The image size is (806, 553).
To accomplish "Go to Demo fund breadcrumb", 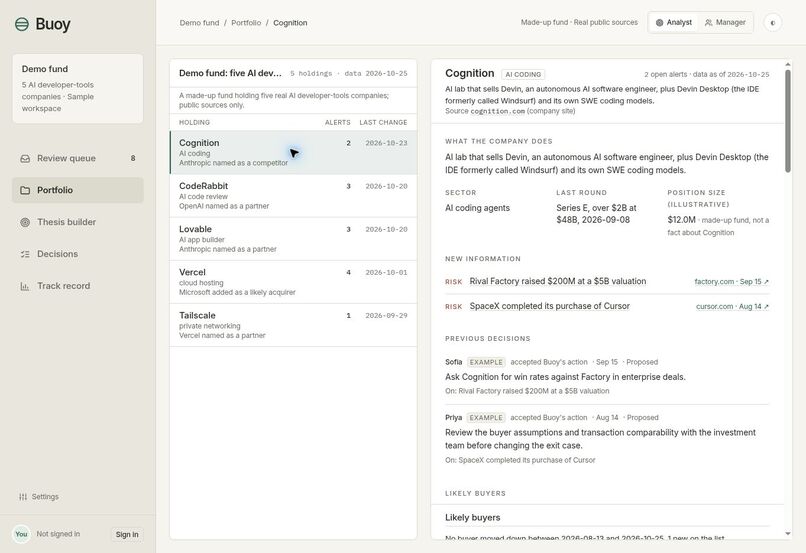I will tap(199, 23).
